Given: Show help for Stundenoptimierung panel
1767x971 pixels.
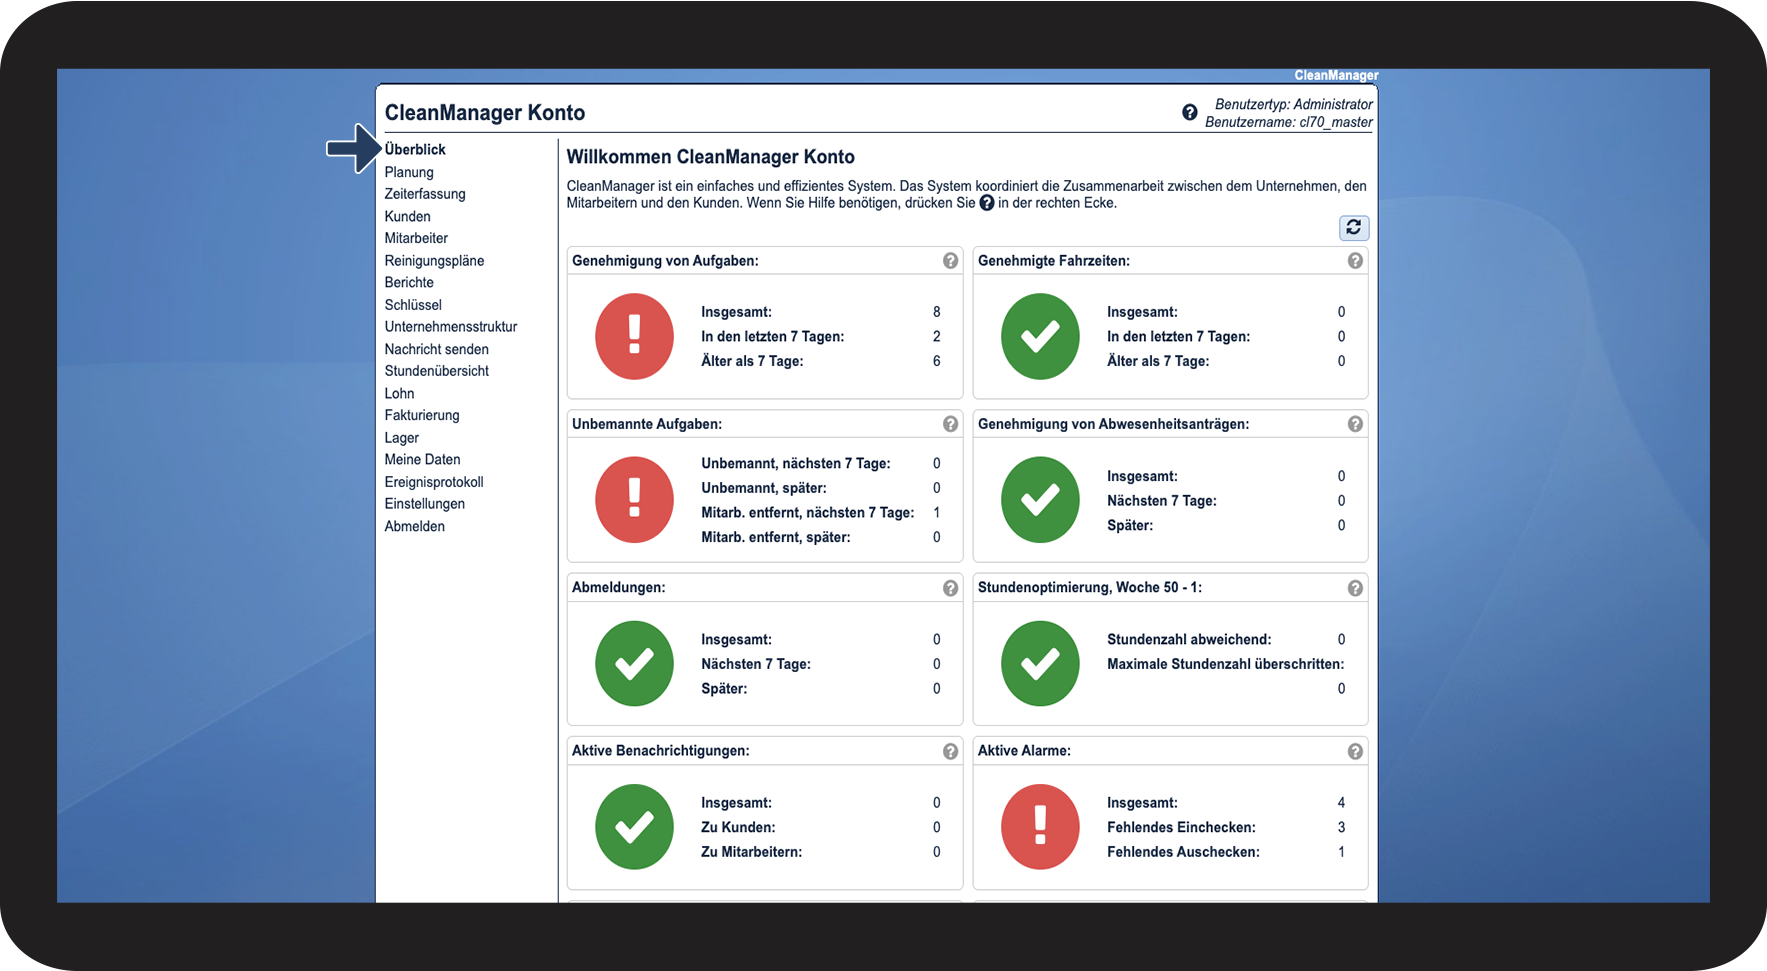Looking at the screenshot, I should tap(1355, 588).
